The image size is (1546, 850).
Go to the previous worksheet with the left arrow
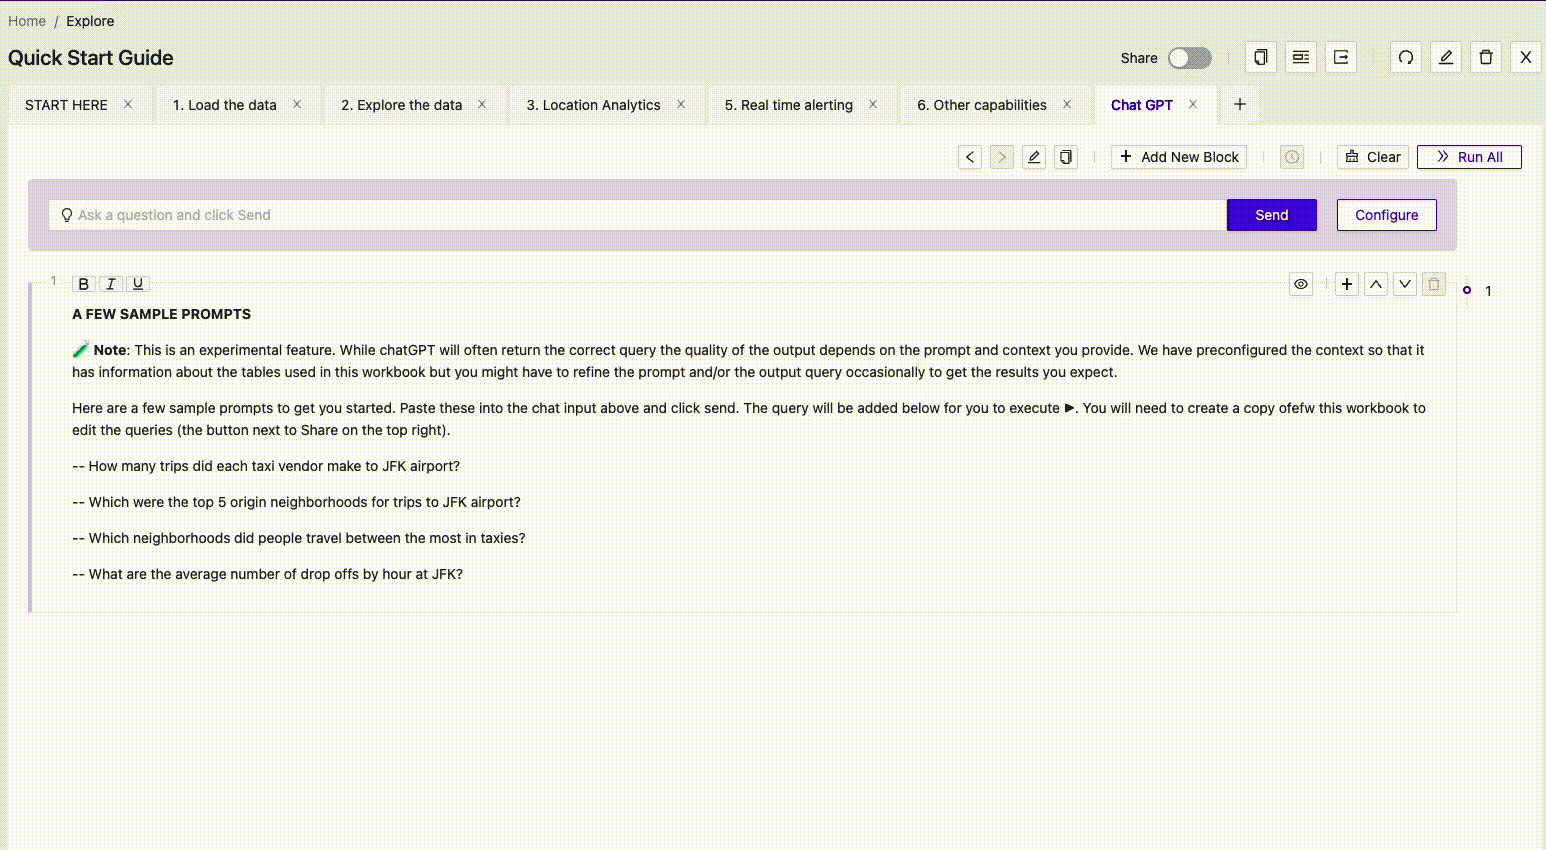point(970,157)
